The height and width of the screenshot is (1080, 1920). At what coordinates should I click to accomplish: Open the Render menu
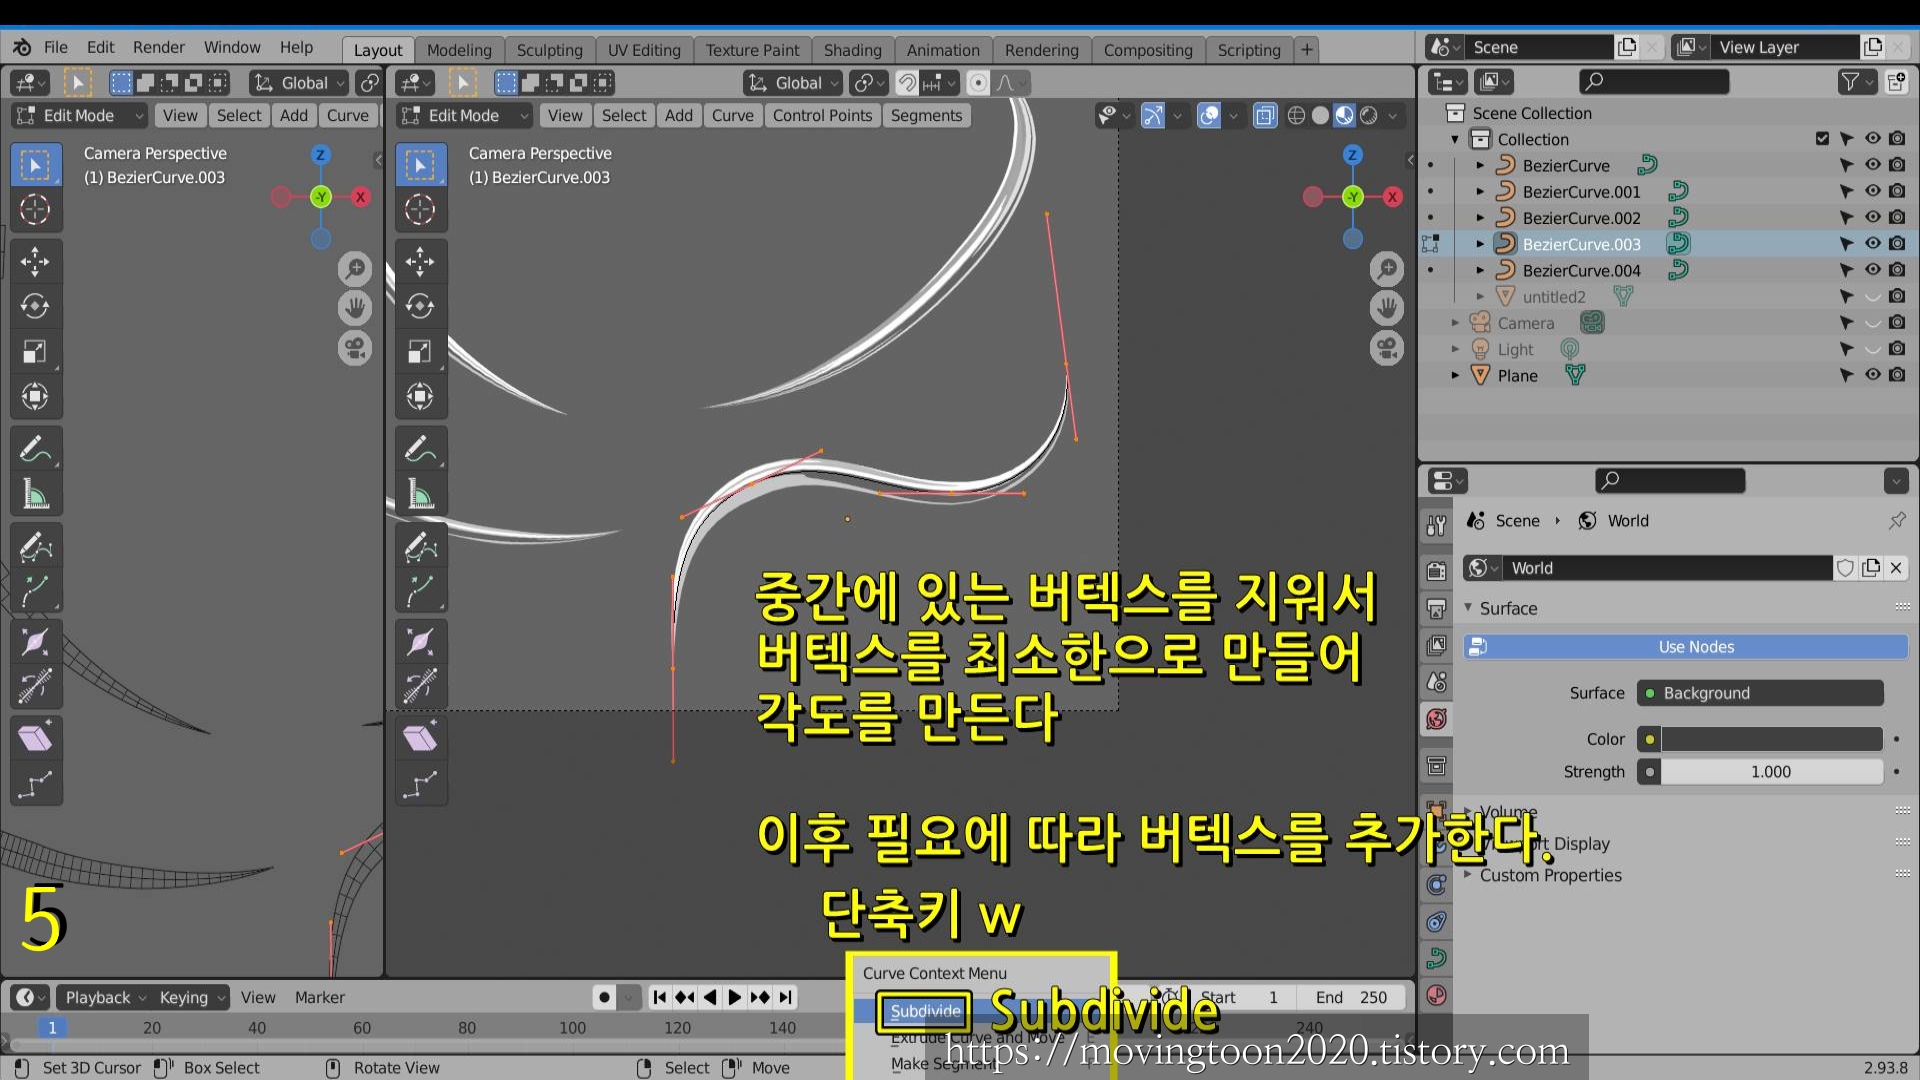159,47
